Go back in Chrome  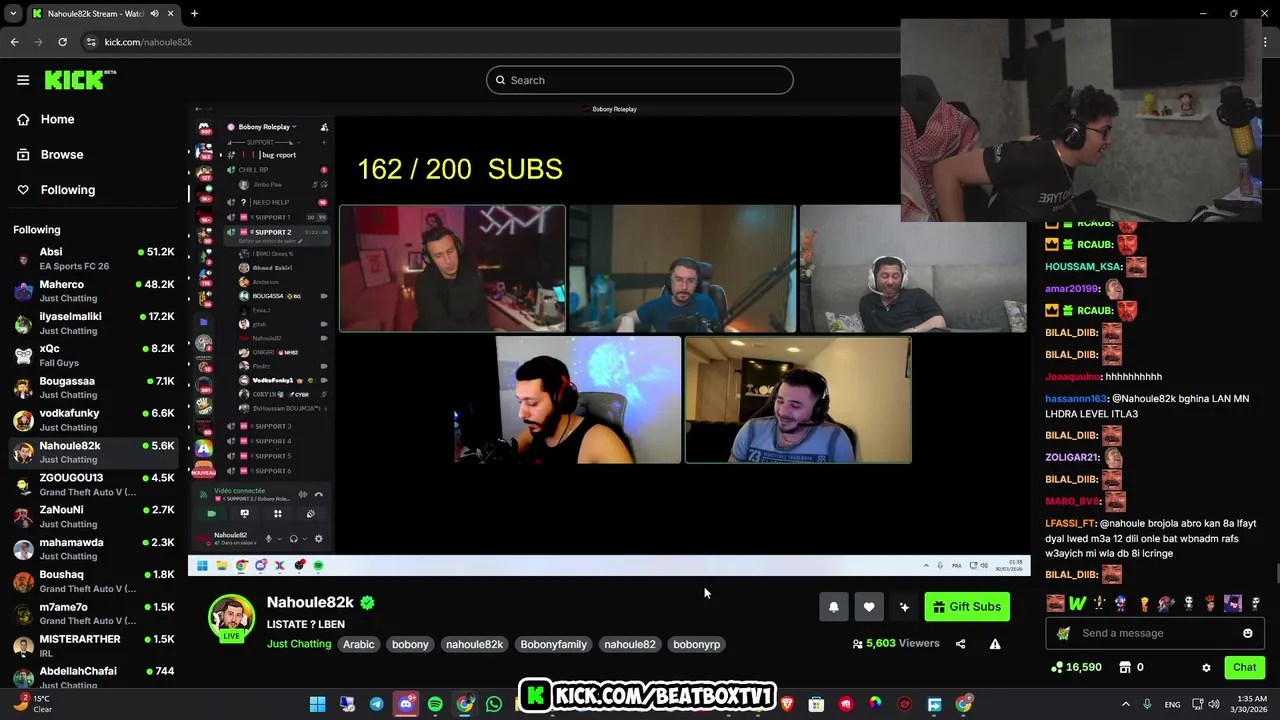(x=14, y=42)
